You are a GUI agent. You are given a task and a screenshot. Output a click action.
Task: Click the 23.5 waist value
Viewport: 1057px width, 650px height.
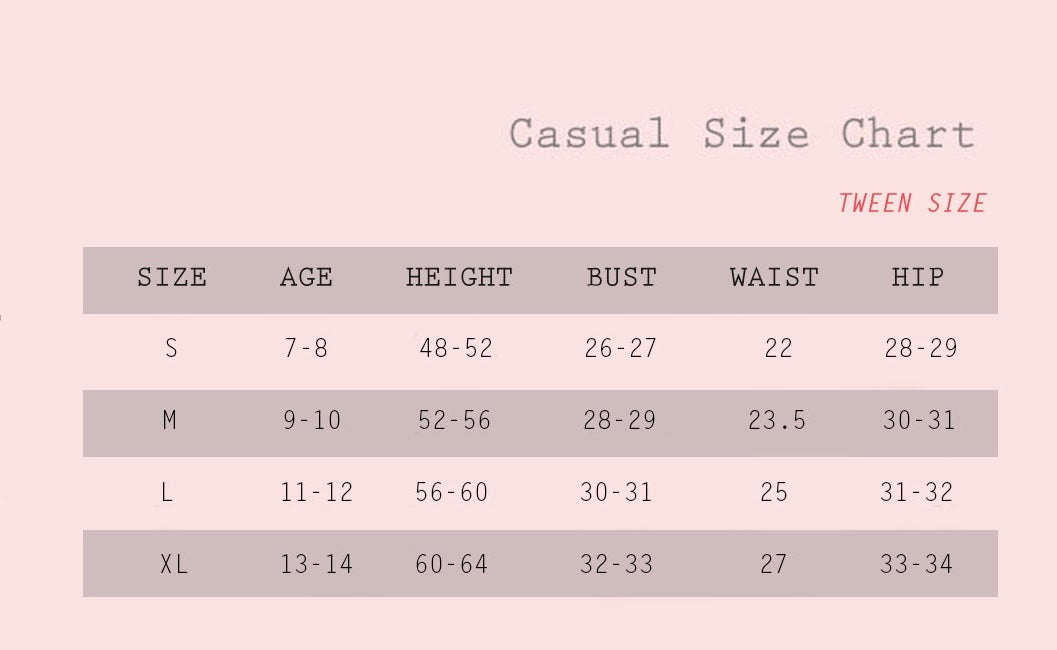pos(777,420)
